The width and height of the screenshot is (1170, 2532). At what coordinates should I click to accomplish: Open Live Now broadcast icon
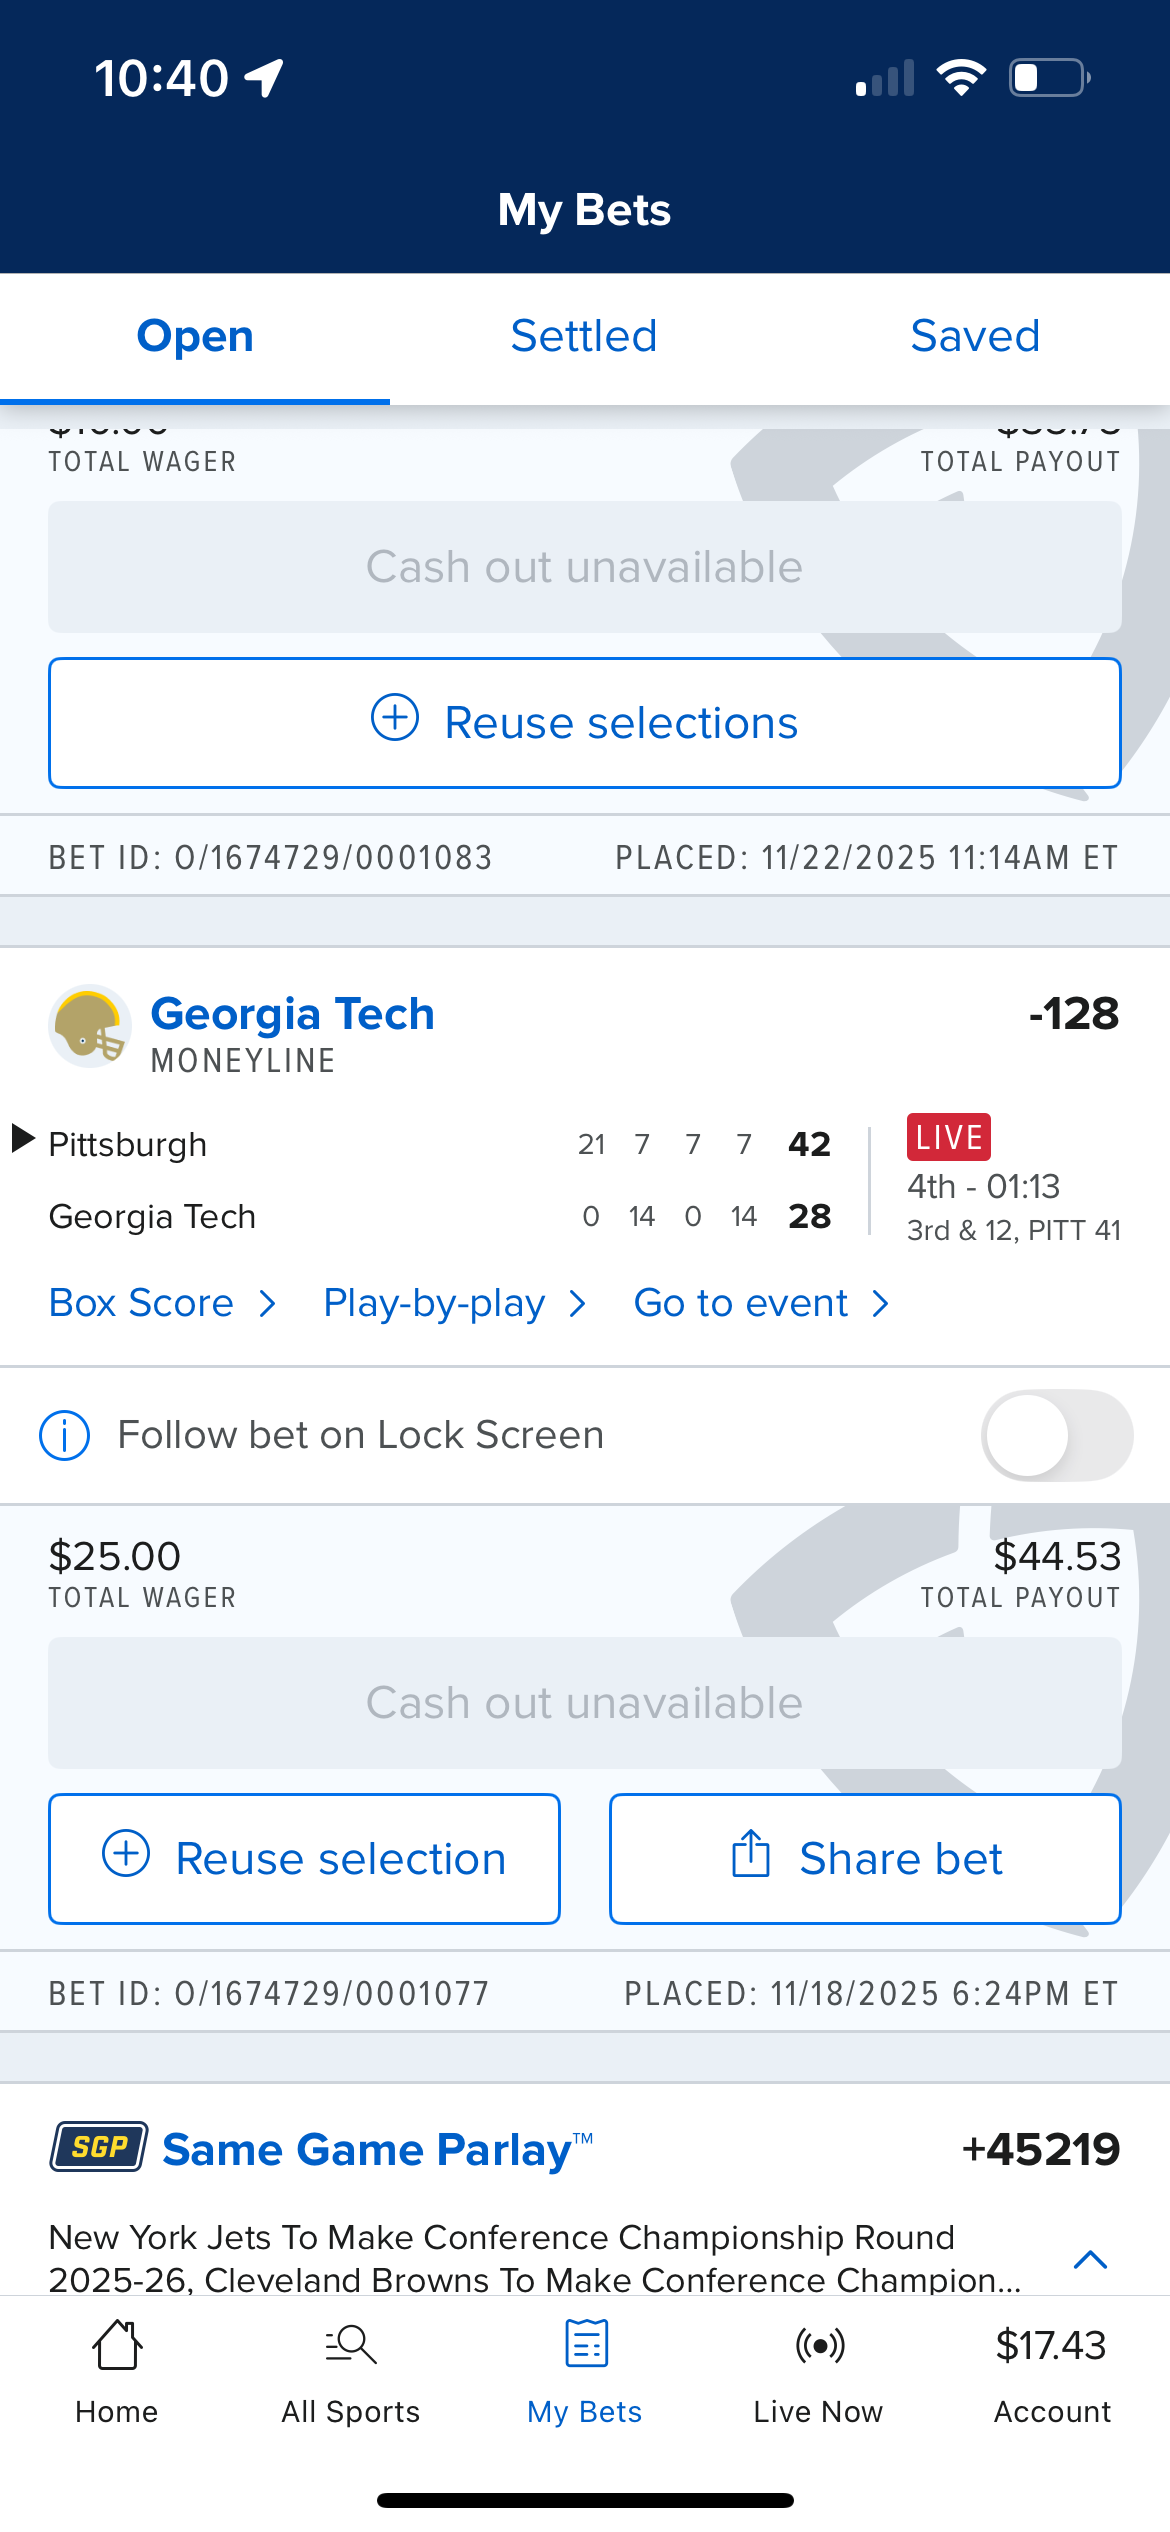(x=819, y=2346)
